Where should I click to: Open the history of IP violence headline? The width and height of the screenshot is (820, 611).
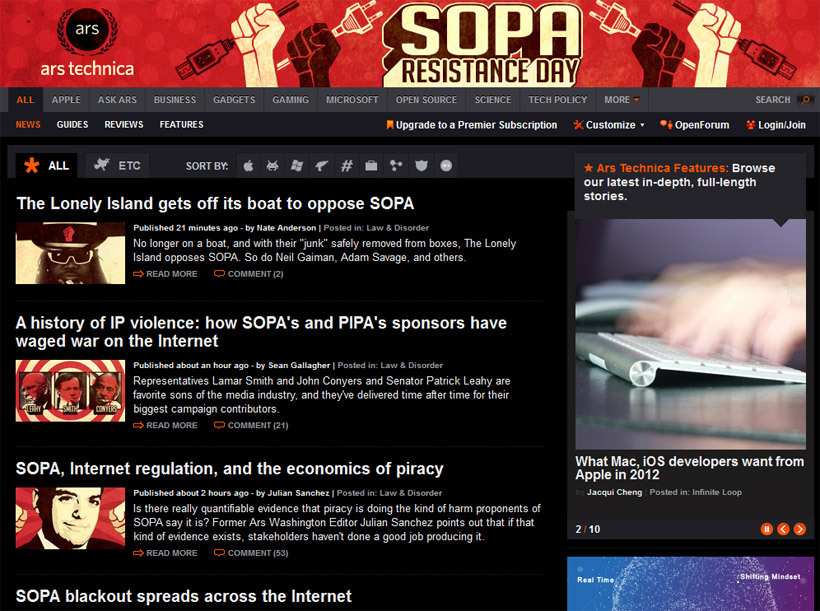pos(261,332)
